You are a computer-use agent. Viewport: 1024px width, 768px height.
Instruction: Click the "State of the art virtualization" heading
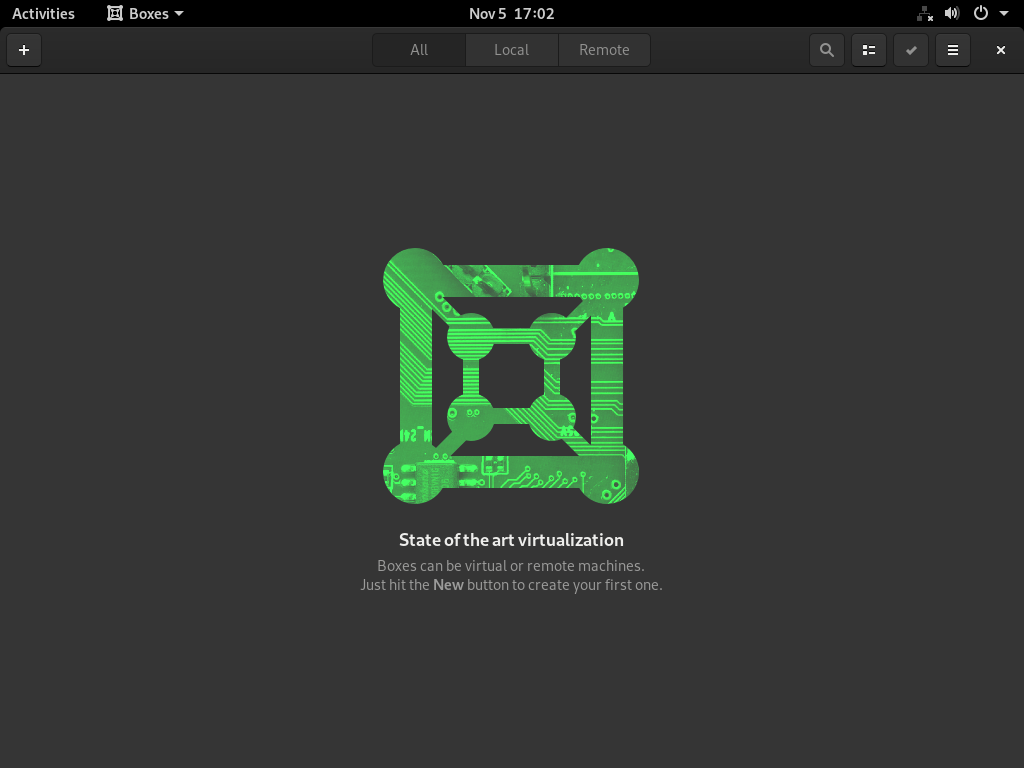(511, 540)
